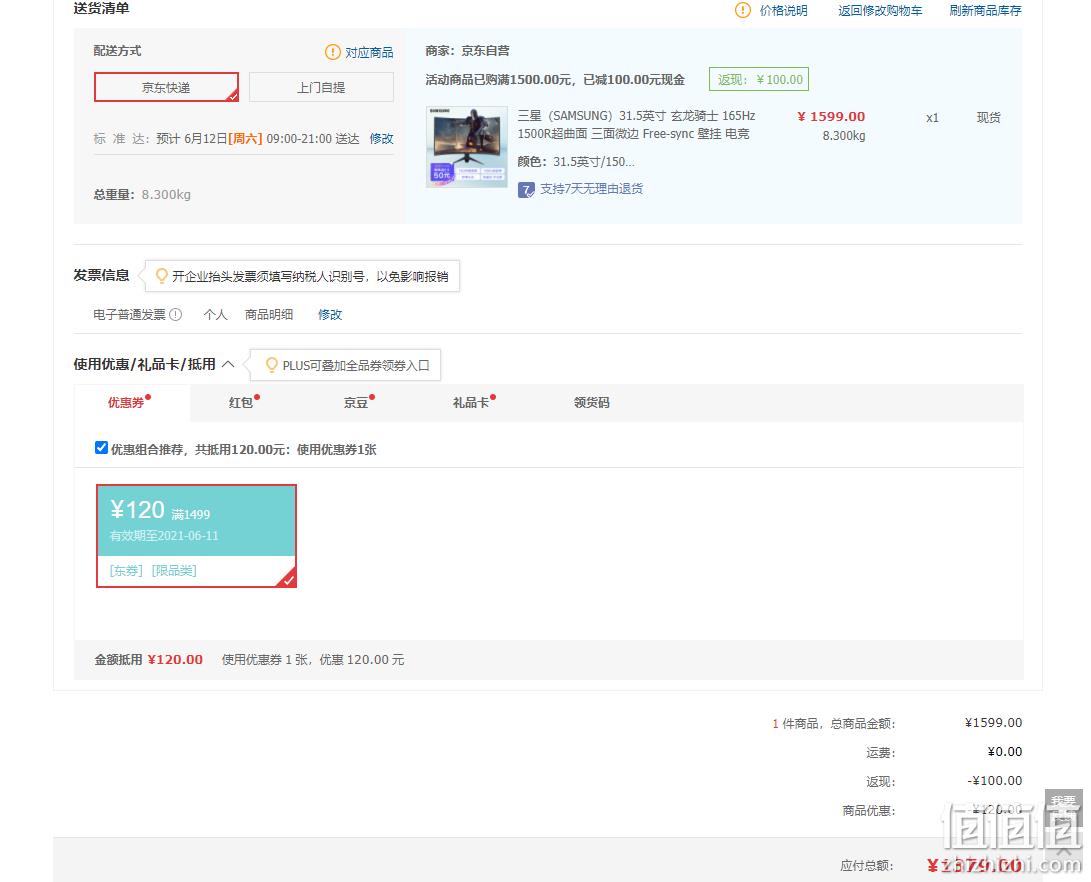Image resolution: width=1091 pixels, height=882 pixels.
Task: Click 支持7天无理由退货 link
Action: point(591,189)
